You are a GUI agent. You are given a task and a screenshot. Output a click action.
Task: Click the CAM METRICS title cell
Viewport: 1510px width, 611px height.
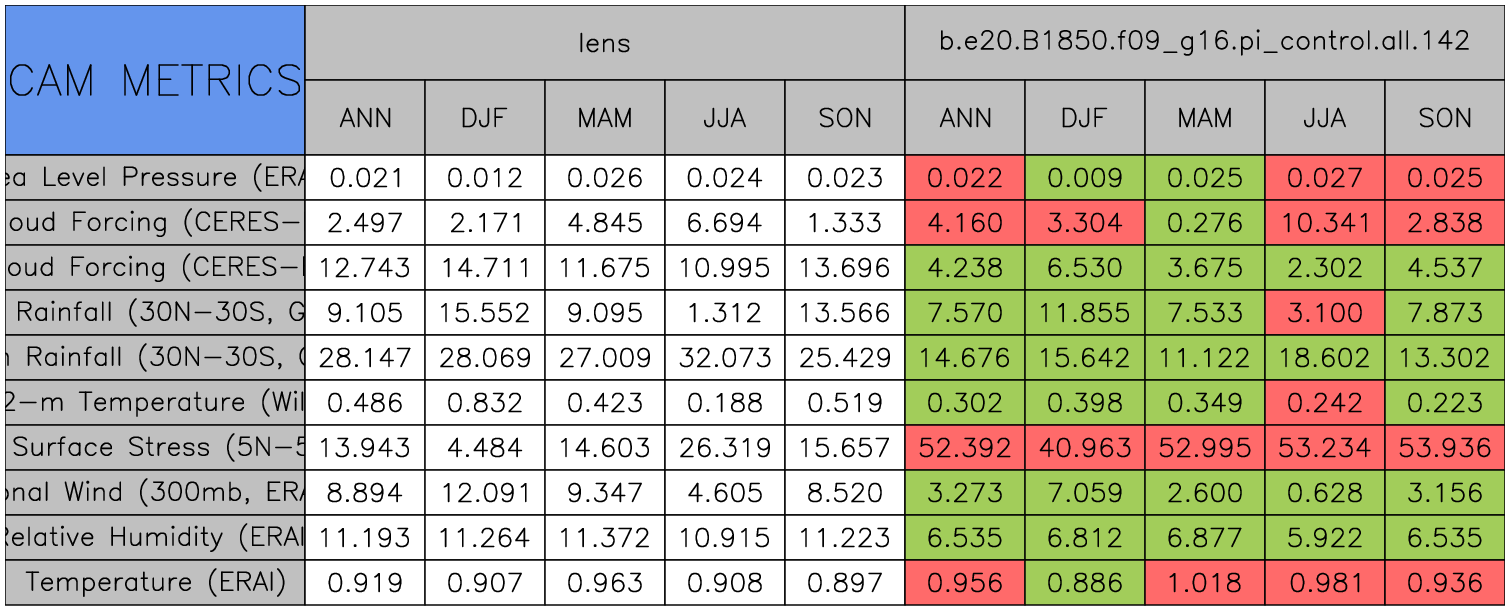click(155, 80)
